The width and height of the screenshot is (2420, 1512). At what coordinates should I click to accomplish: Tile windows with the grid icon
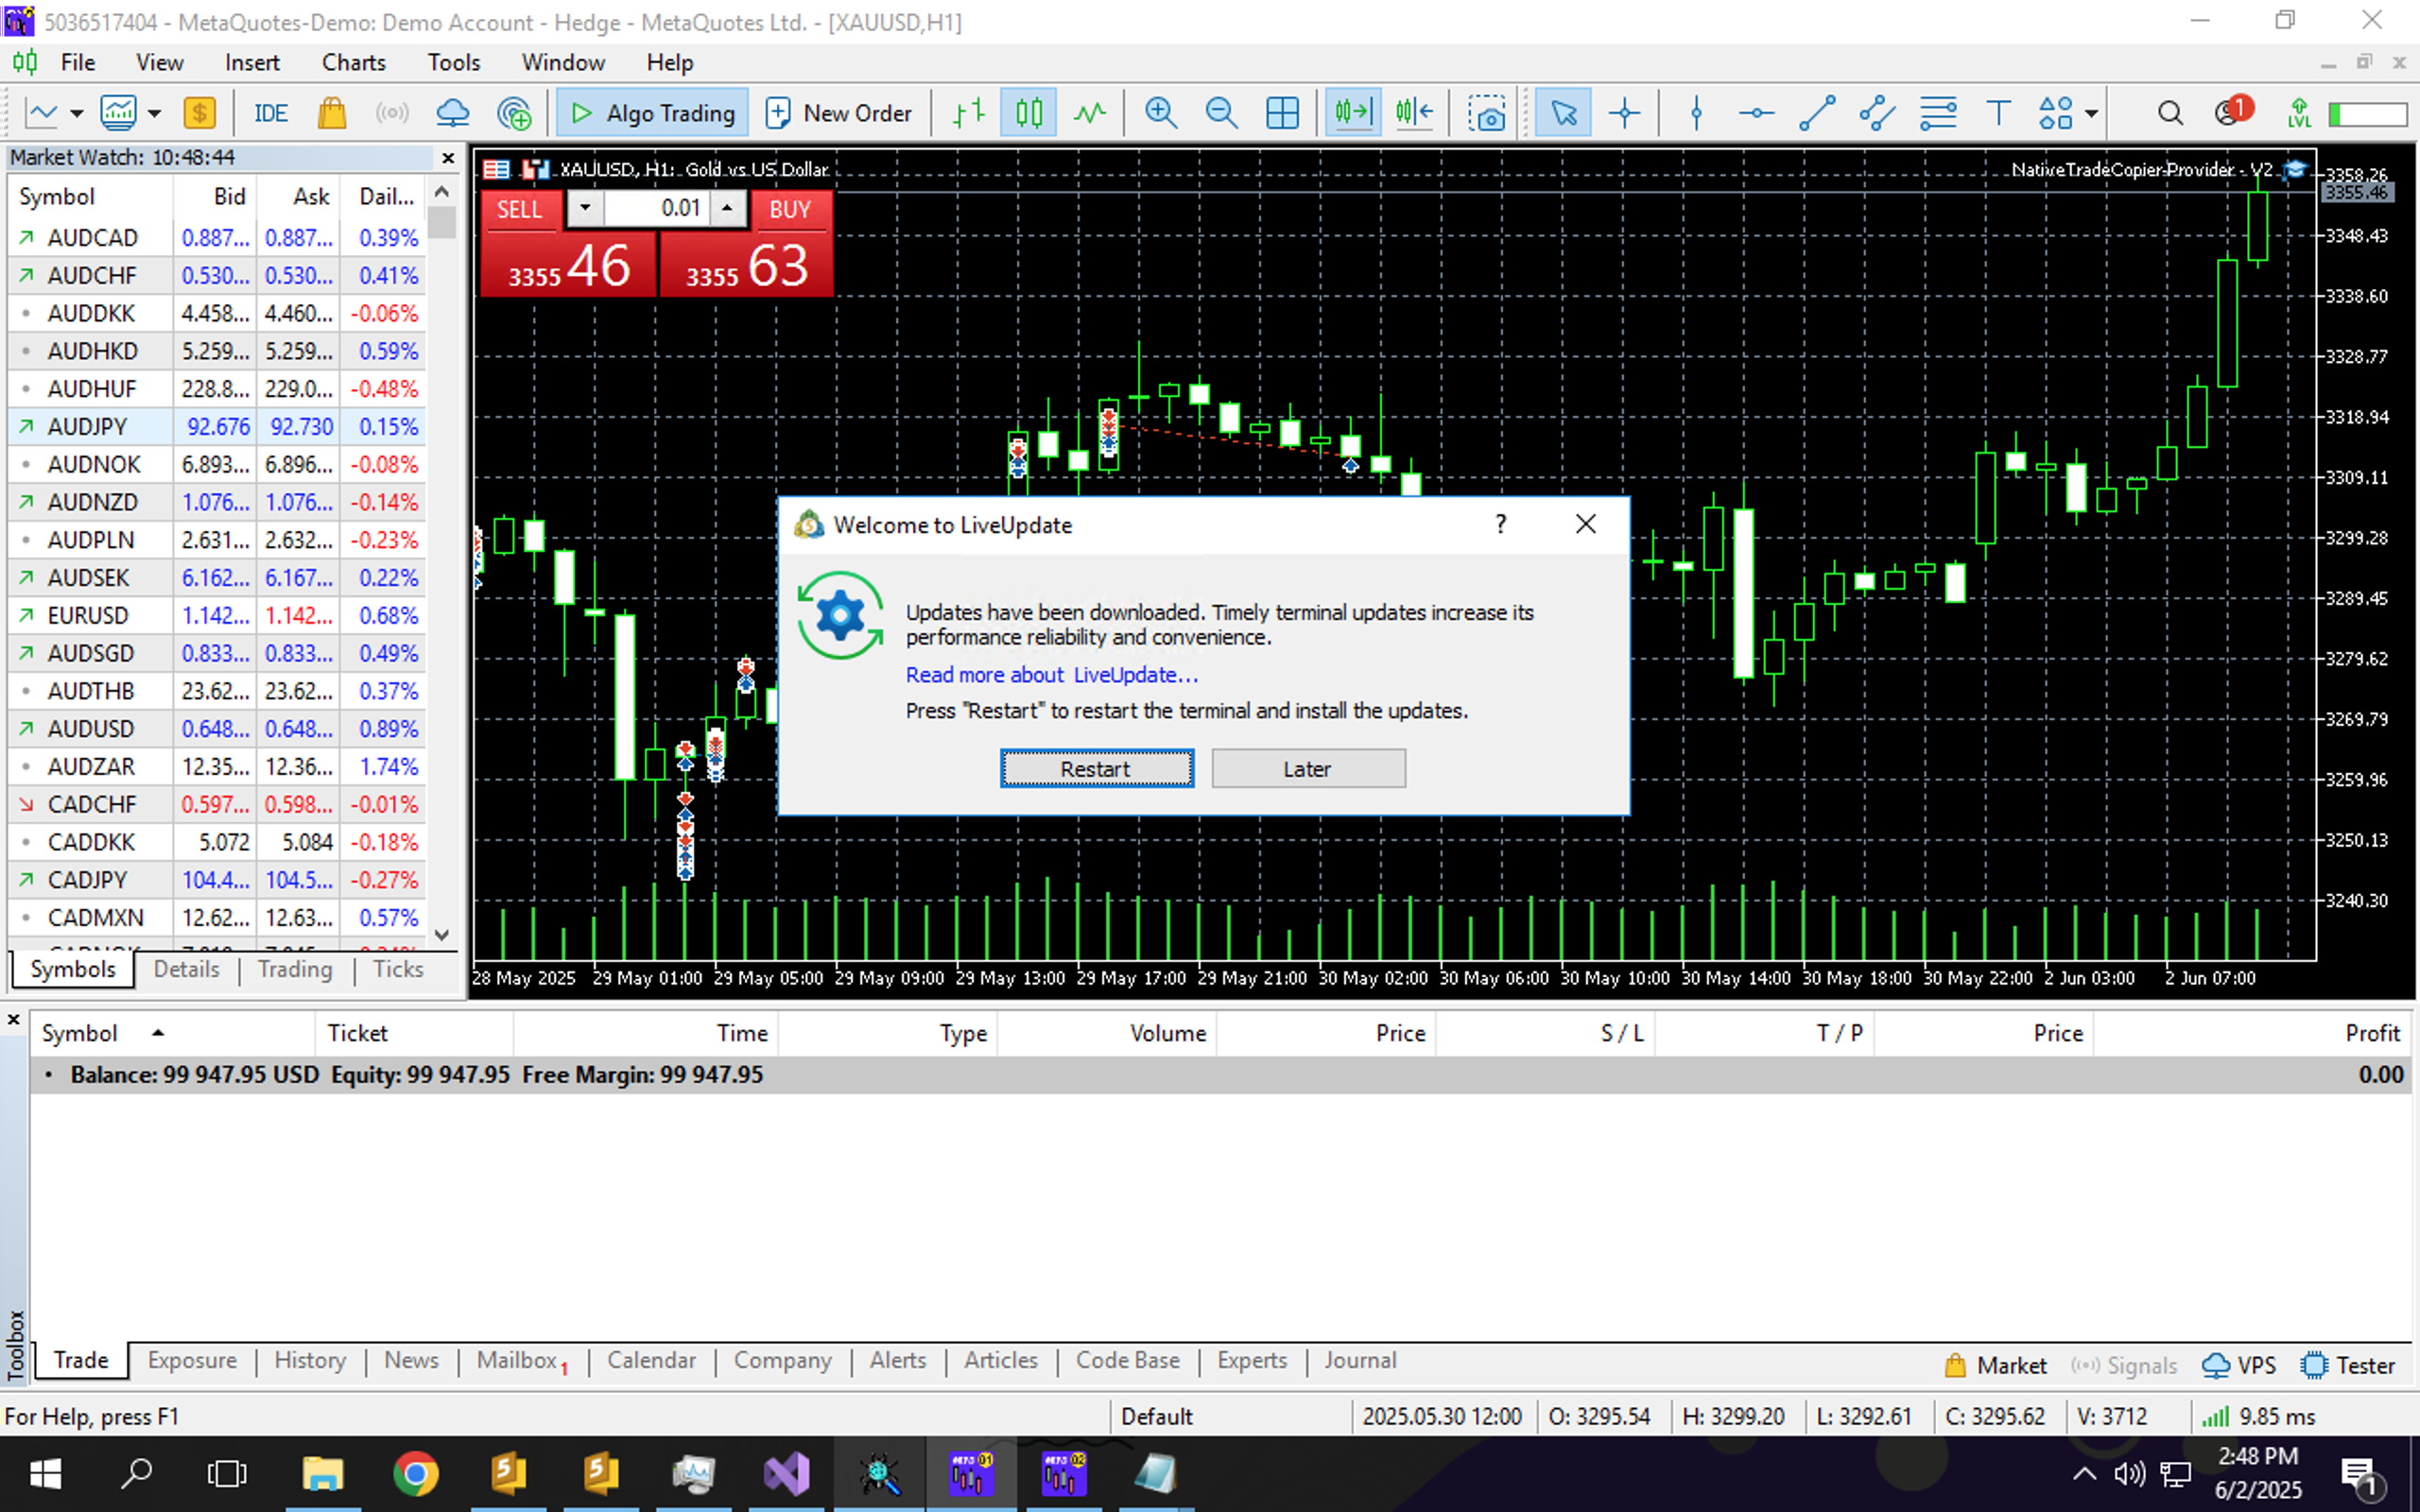pyautogui.click(x=1282, y=113)
